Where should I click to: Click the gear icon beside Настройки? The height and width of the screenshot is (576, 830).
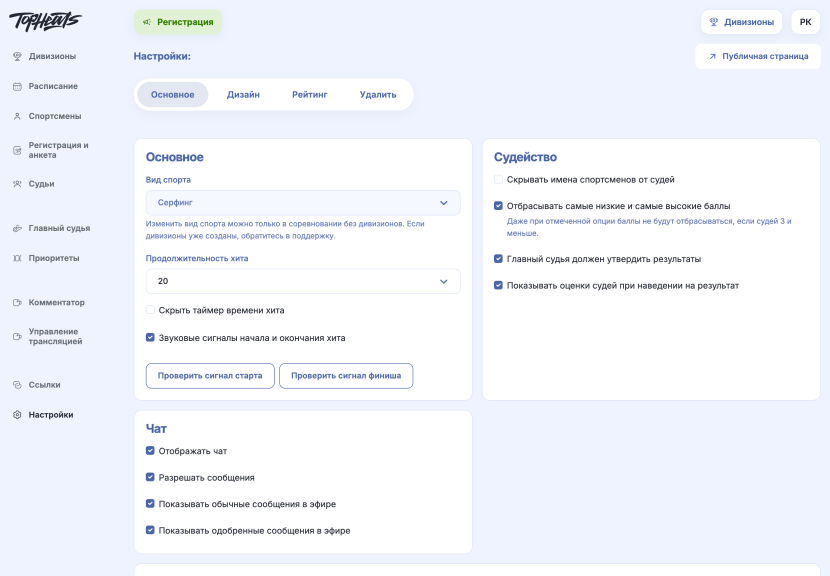pyautogui.click(x=17, y=415)
